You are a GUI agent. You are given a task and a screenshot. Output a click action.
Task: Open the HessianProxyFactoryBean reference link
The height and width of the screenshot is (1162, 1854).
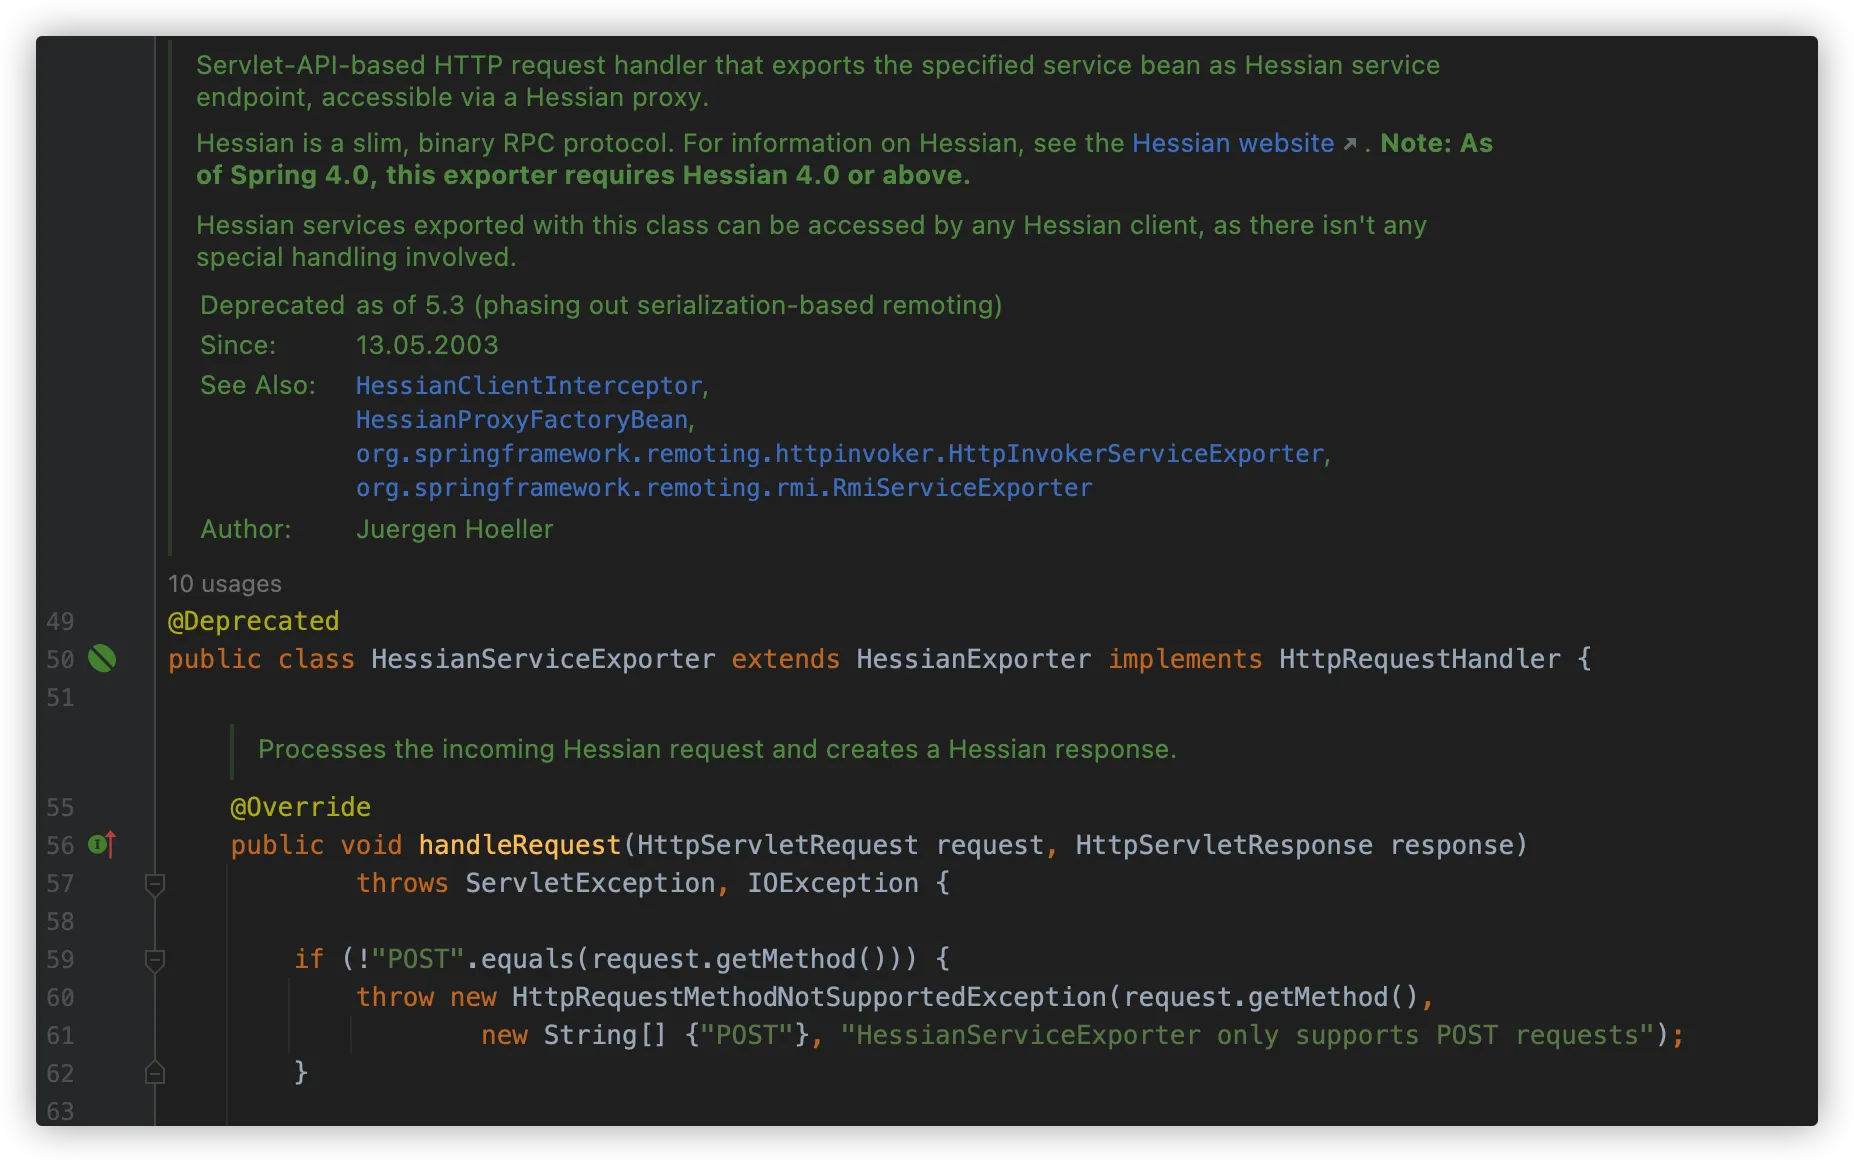point(522,420)
